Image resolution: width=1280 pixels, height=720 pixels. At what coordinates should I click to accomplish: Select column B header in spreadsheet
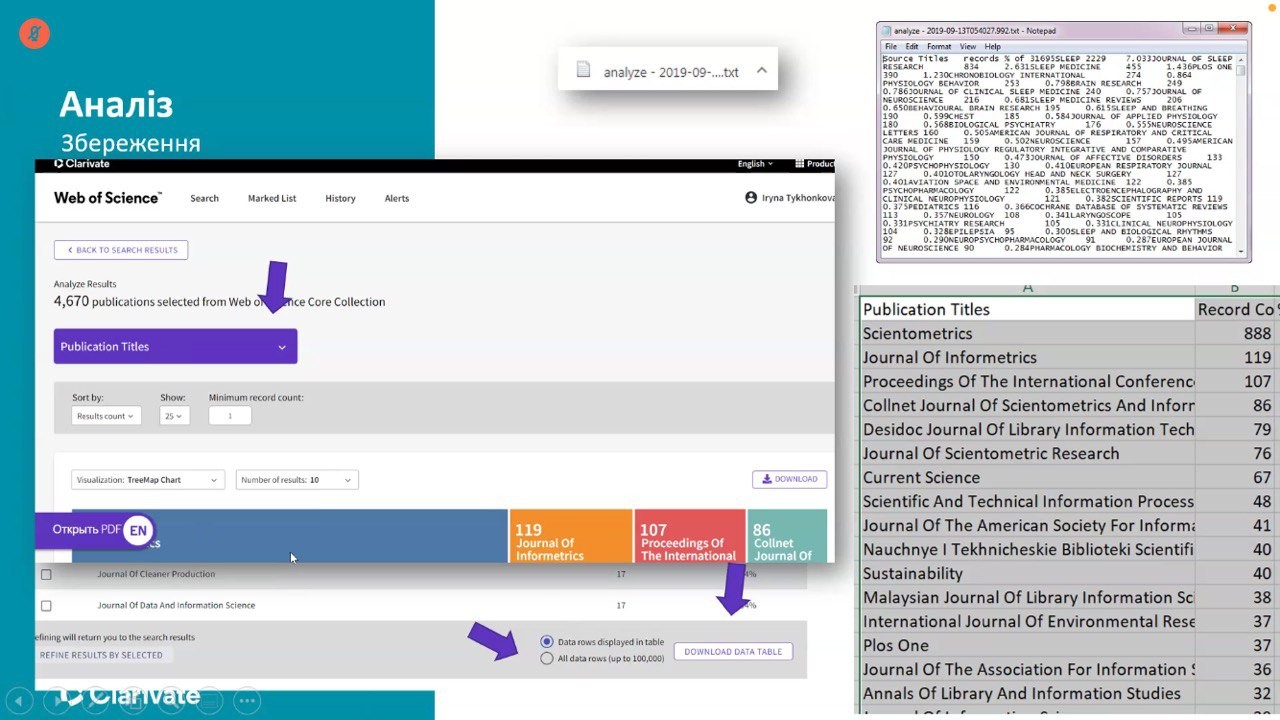pyautogui.click(x=1237, y=289)
